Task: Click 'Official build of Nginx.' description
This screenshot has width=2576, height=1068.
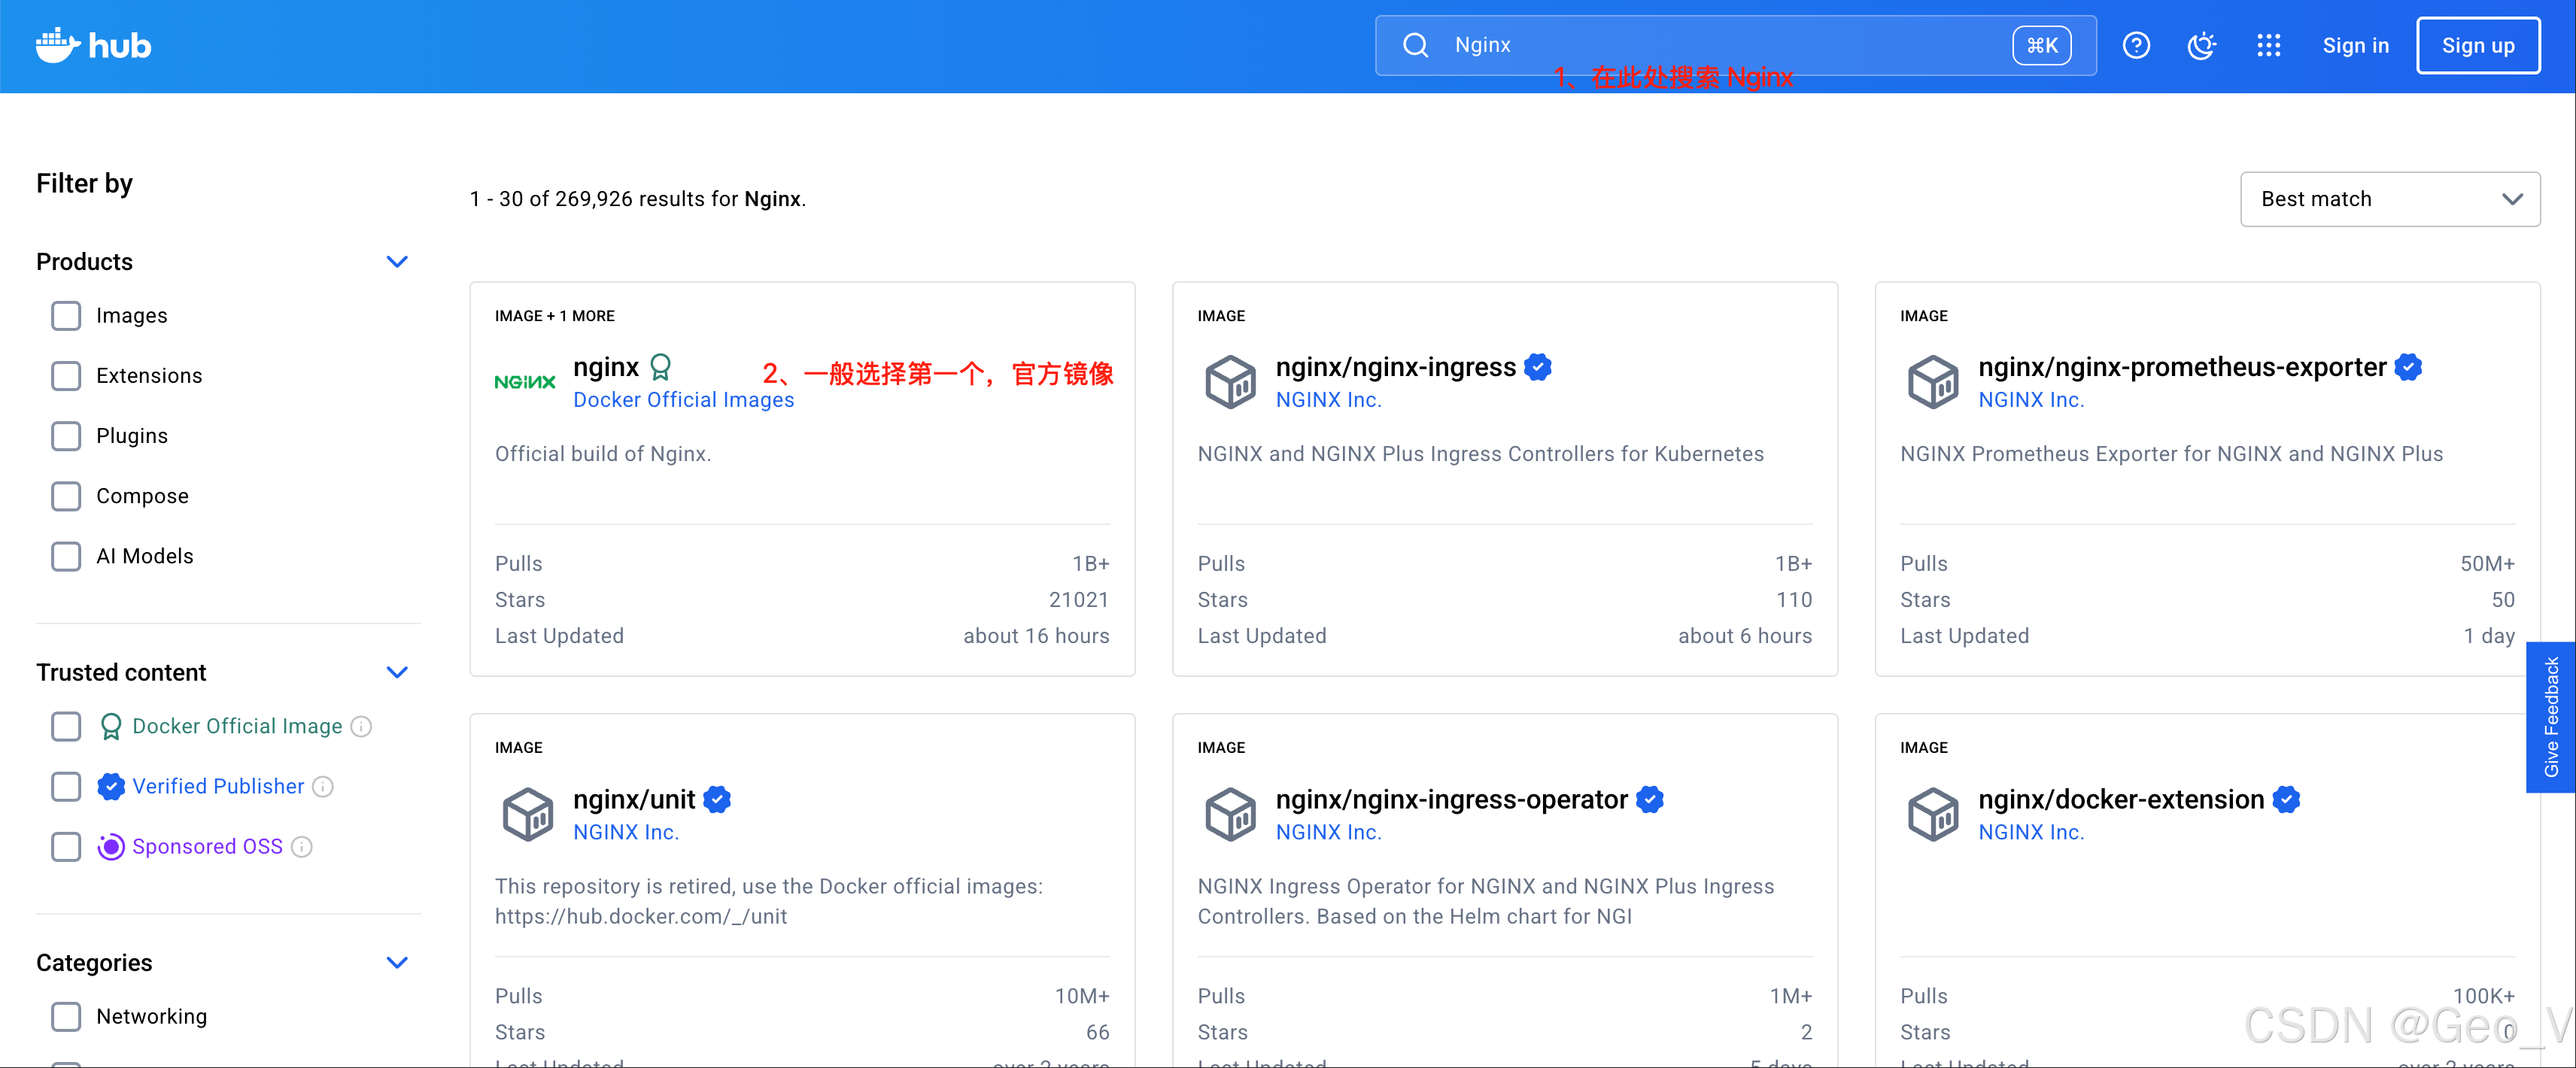Action: [603, 454]
